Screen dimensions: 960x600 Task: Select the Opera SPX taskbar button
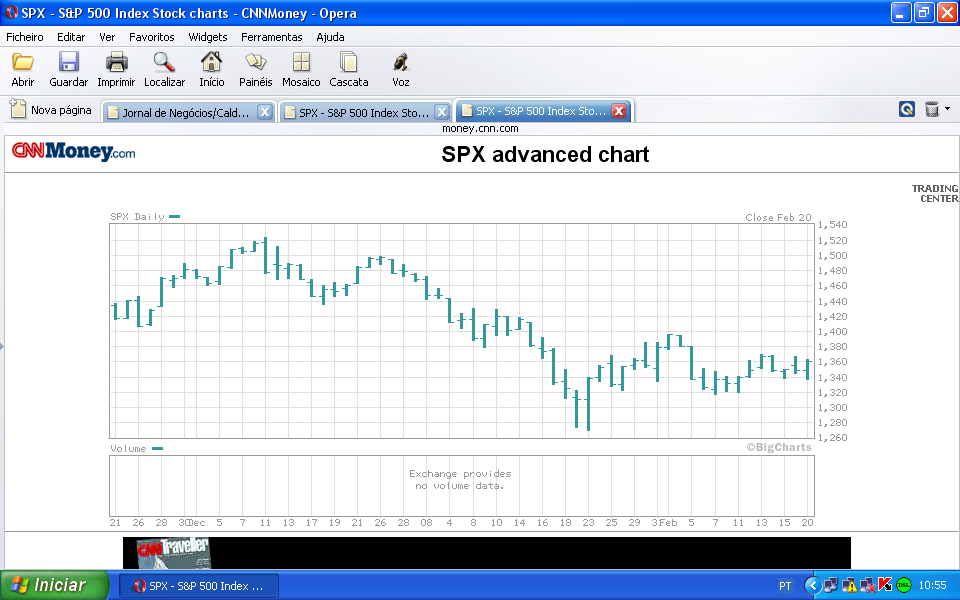[x=198, y=586]
